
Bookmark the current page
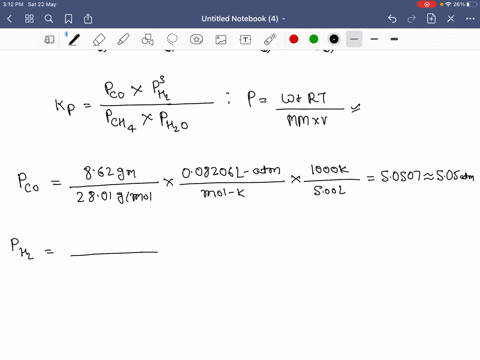[x=68, y=19]
